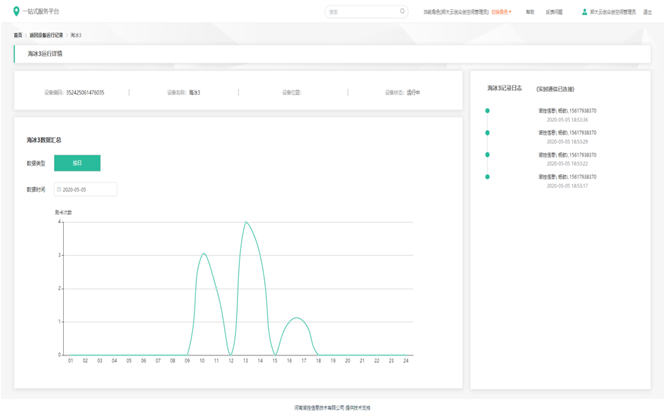Viewport: 665px width, 418px height.
Task: Click the last log dot at 18:53:17
Action: coord(487,177)
